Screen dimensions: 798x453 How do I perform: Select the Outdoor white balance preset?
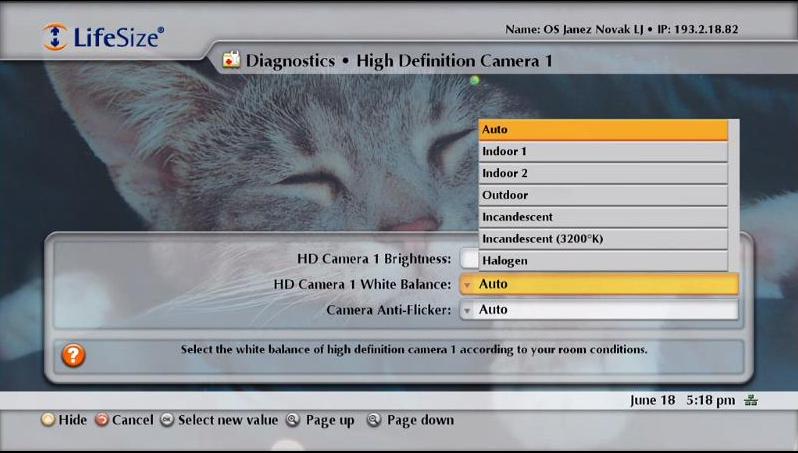(603, 195)
